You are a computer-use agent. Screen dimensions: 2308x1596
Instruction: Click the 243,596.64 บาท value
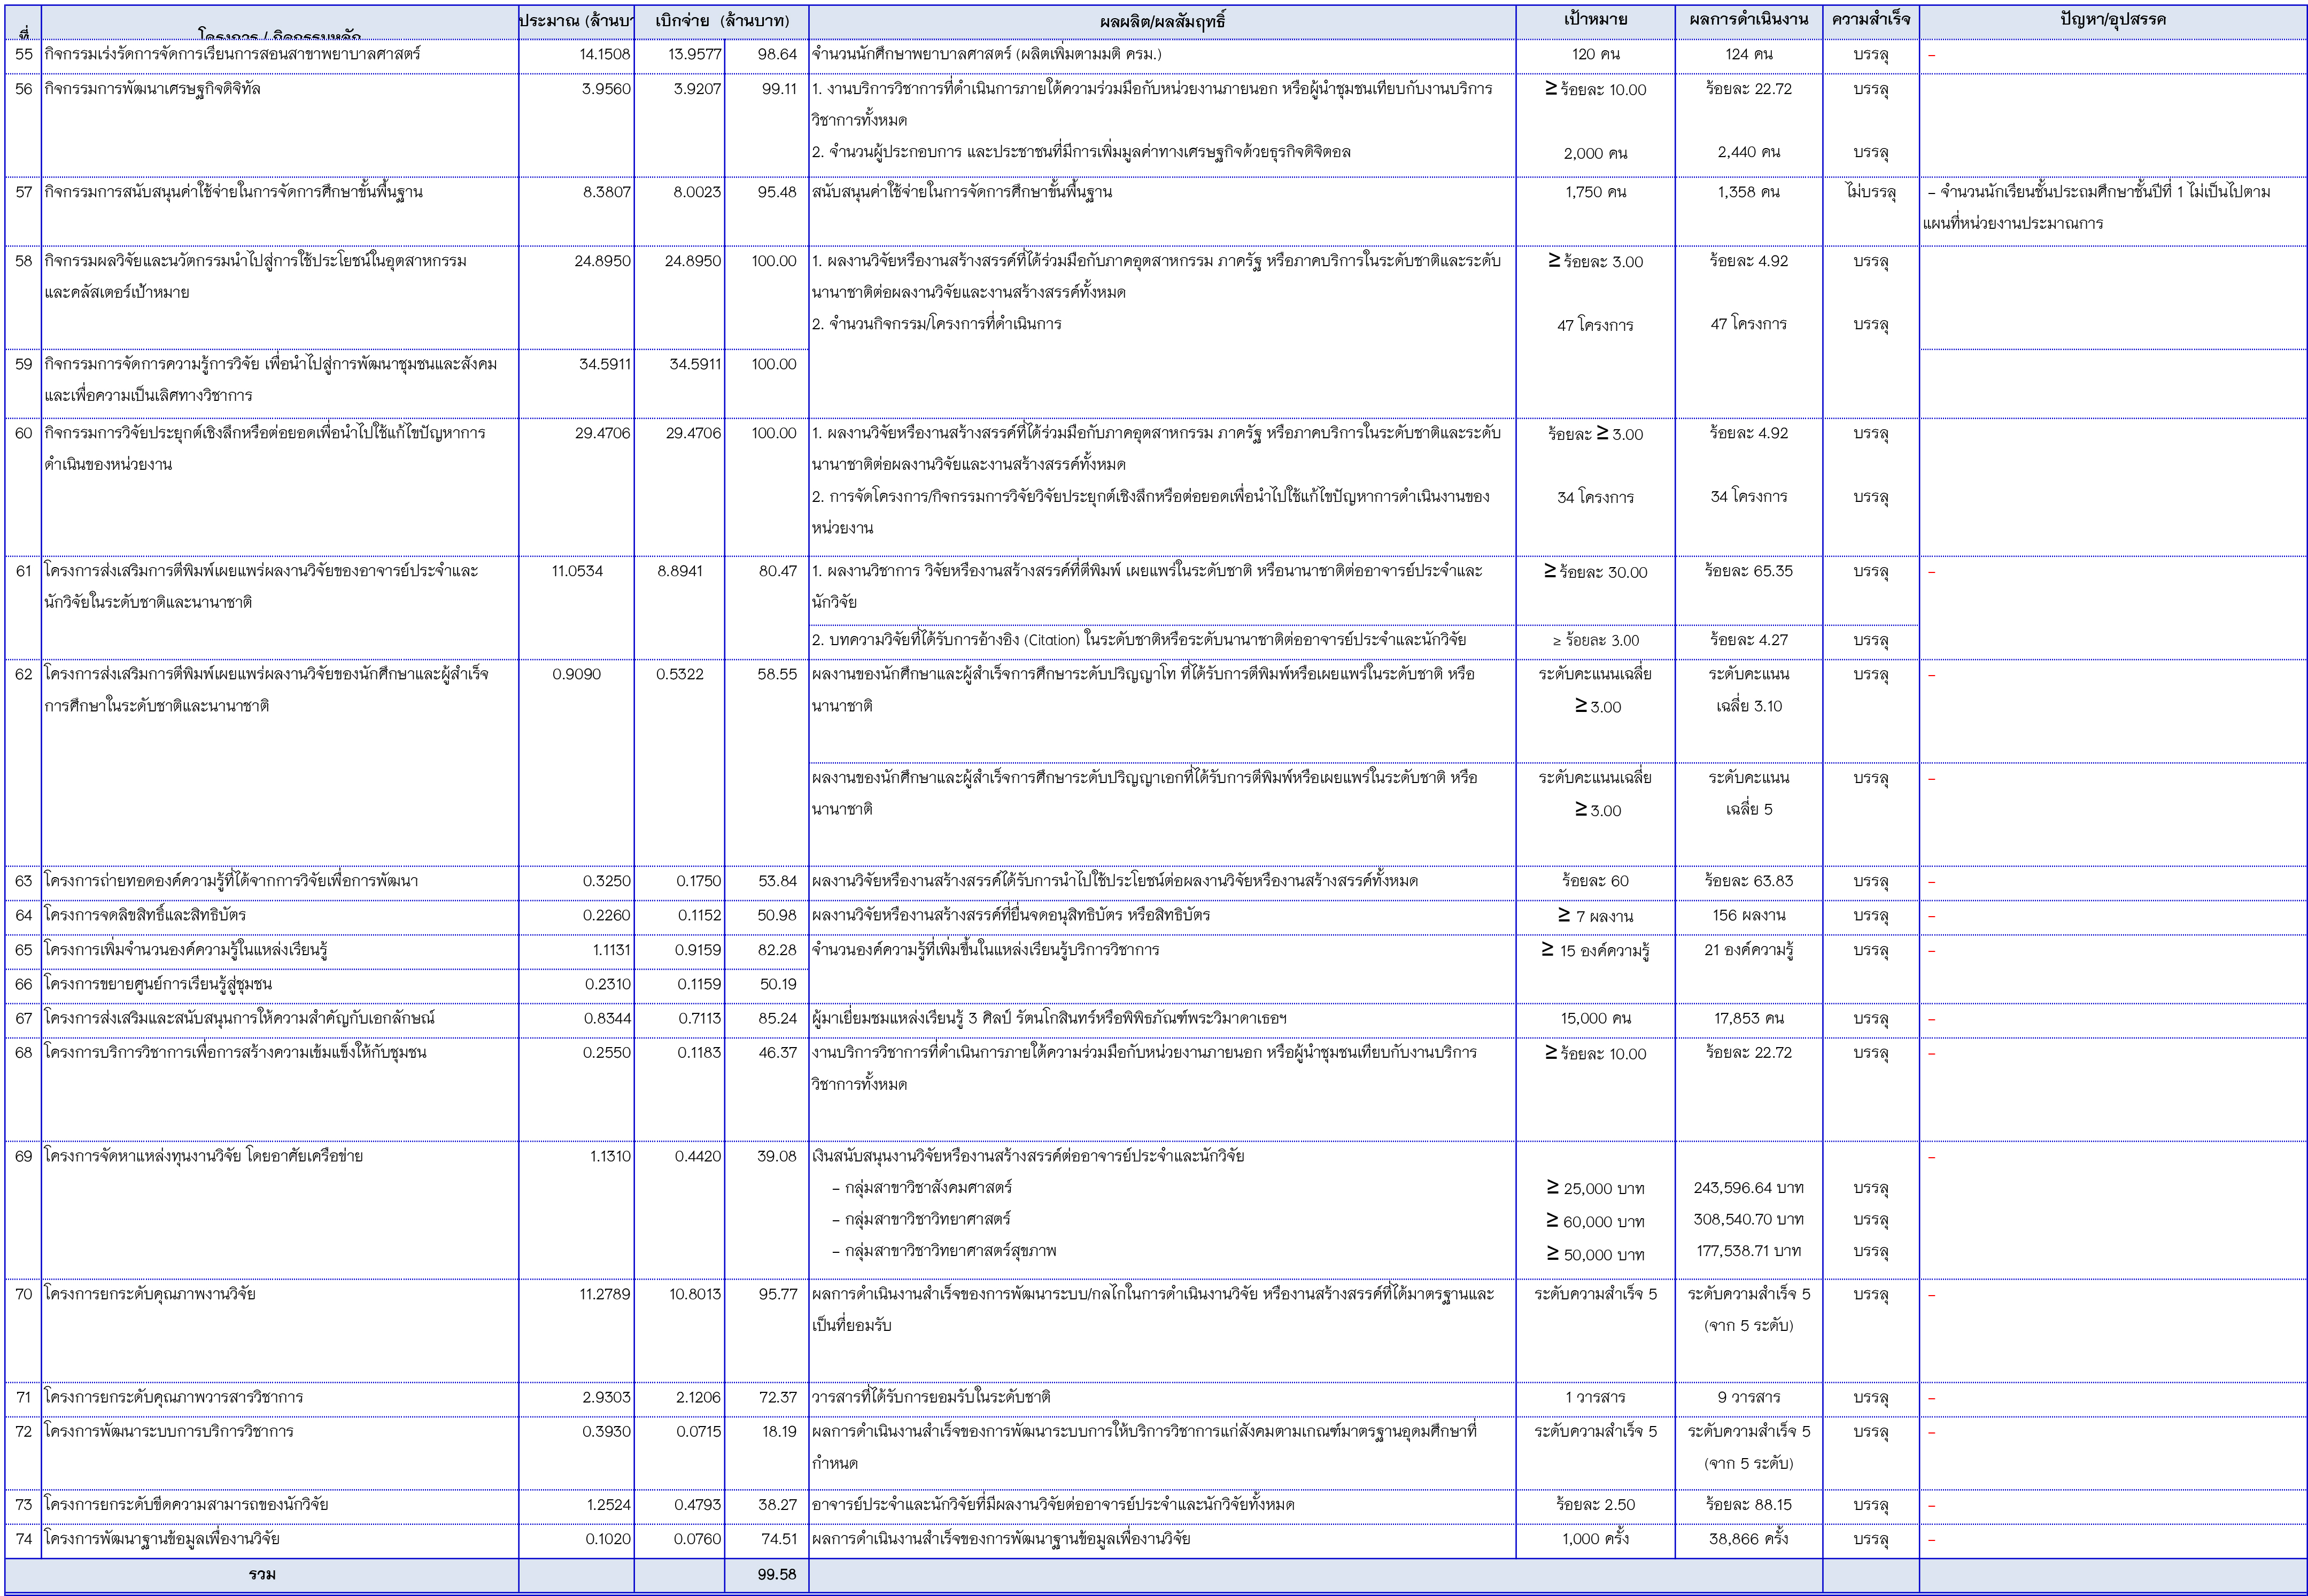click(x=1748, y=1188)
